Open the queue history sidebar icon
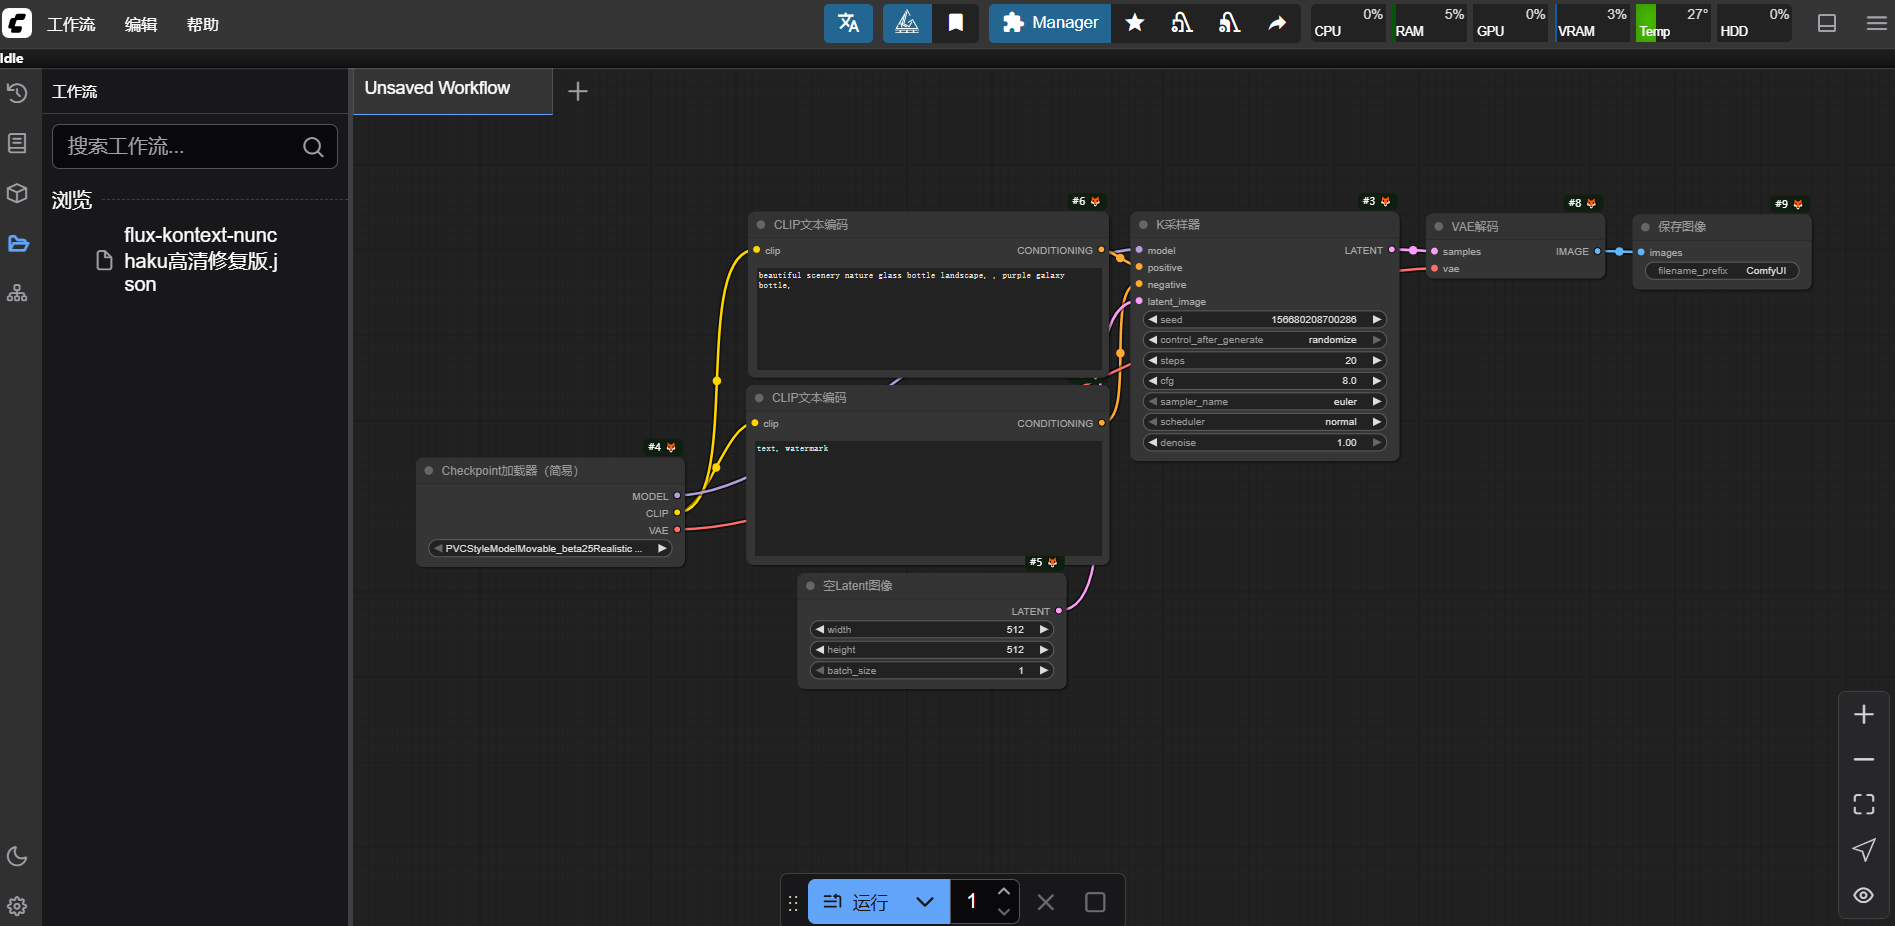The width and height of the screenshot is (1895, 926). point(17,93)
